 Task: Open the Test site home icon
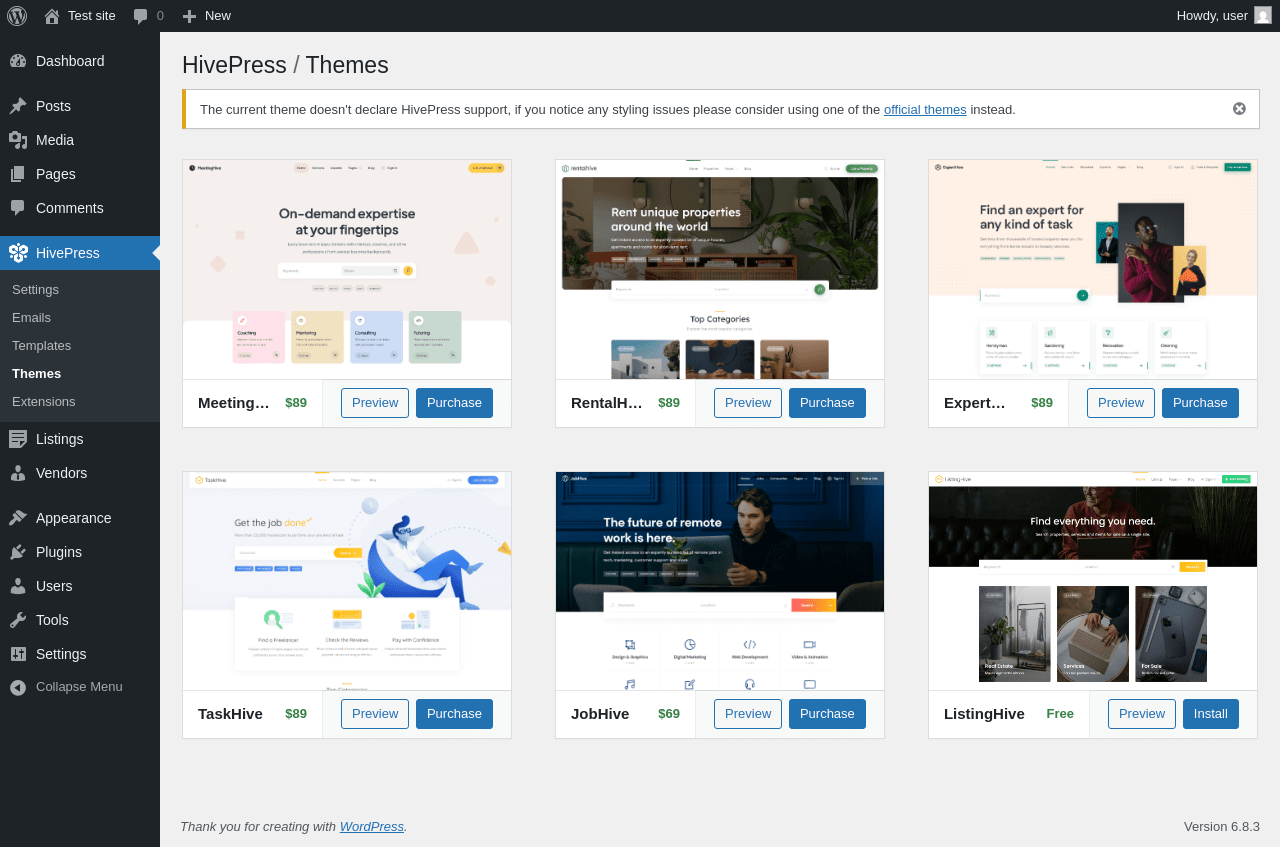pyautogui.click(x=52, y=16)
